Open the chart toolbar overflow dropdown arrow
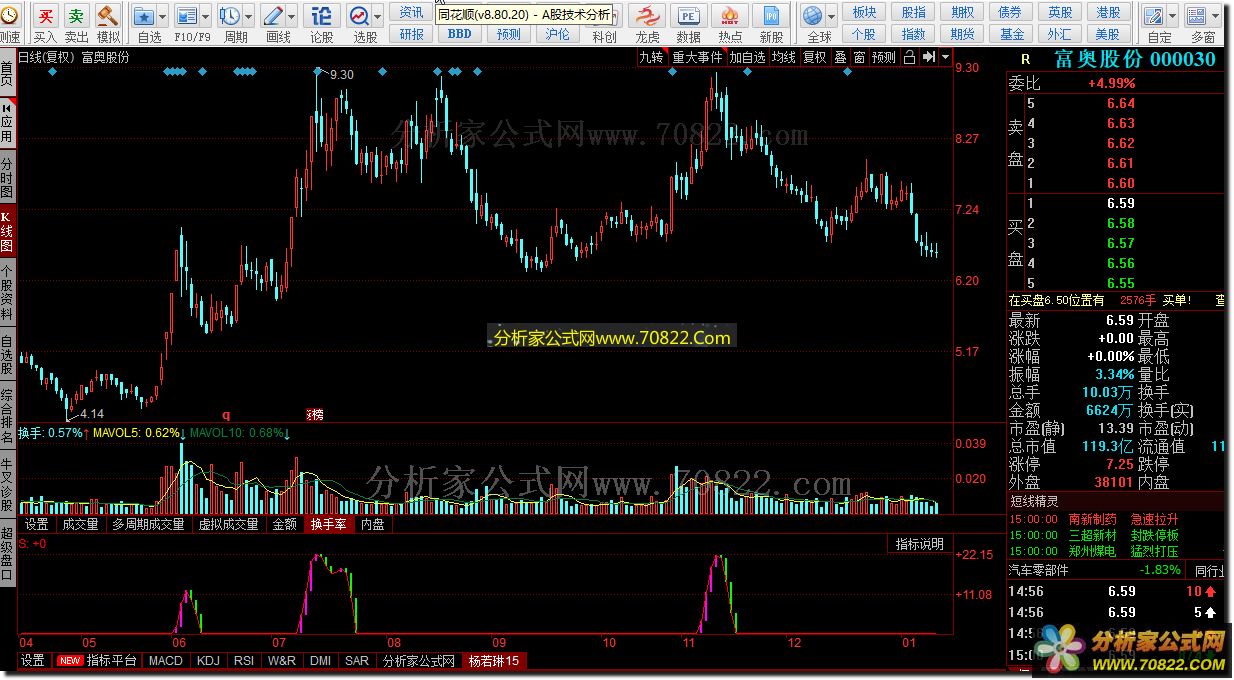Screen dimensions: 1234x680 [x=945, y=57]
